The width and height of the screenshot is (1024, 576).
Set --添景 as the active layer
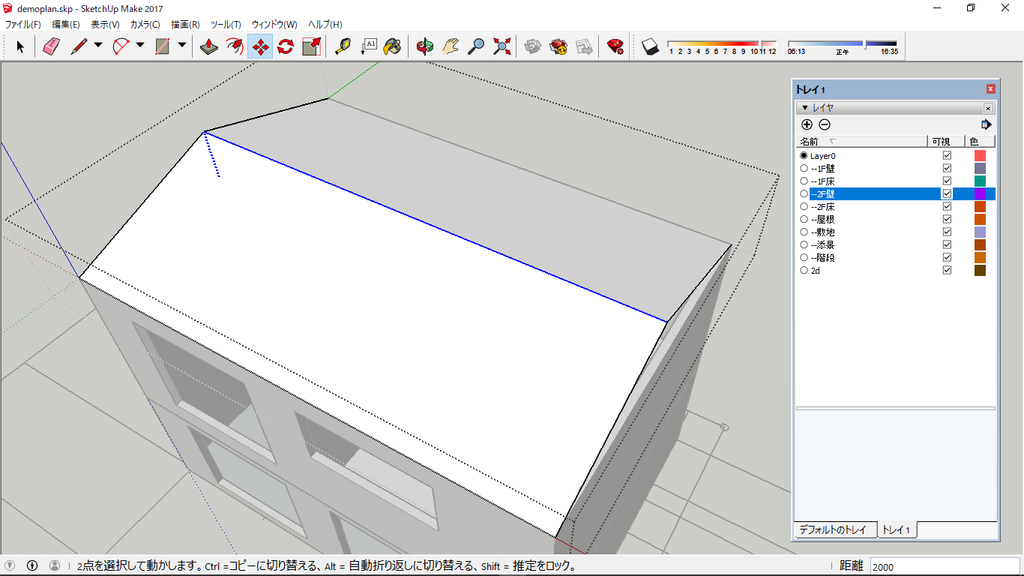click(804, 245)
